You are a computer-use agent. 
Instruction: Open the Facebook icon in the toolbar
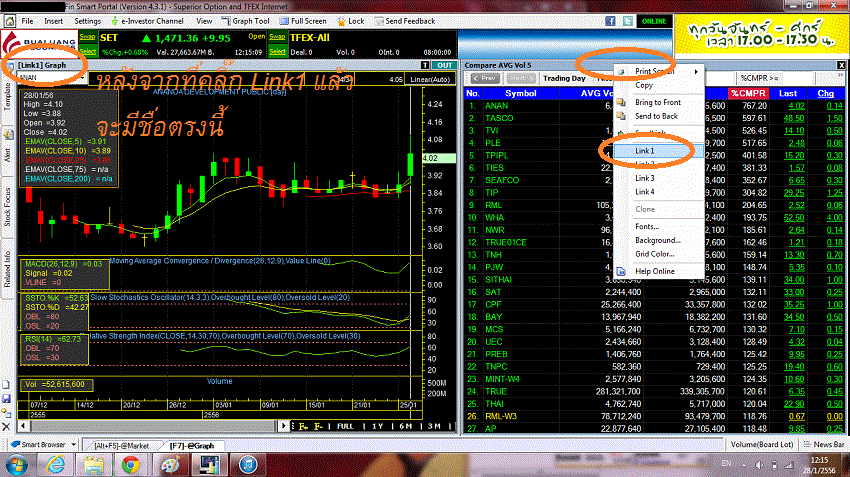(x=610, y=21)
